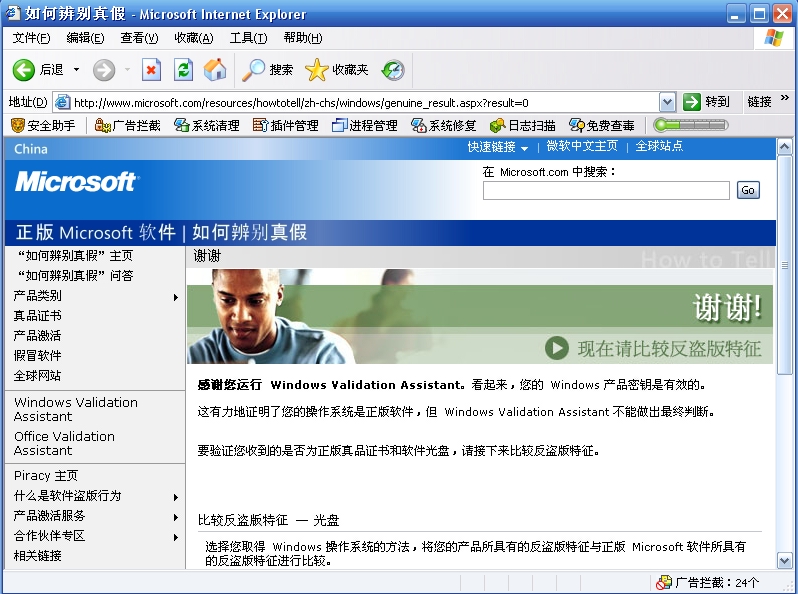Open the 编辑(E) menu
Viewport: 798px width, 594px height.
(x=86, y=38)
